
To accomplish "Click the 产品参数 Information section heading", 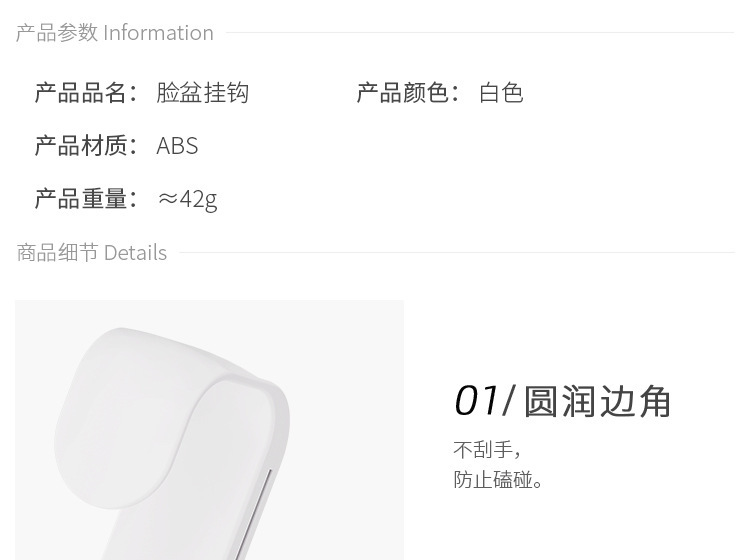I will [115, 33].
